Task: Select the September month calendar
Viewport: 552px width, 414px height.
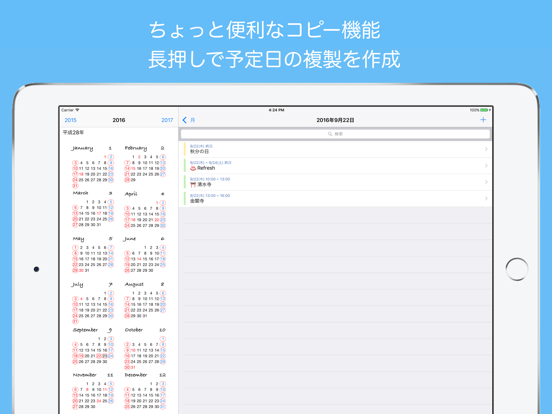Action: click(93, 345)
